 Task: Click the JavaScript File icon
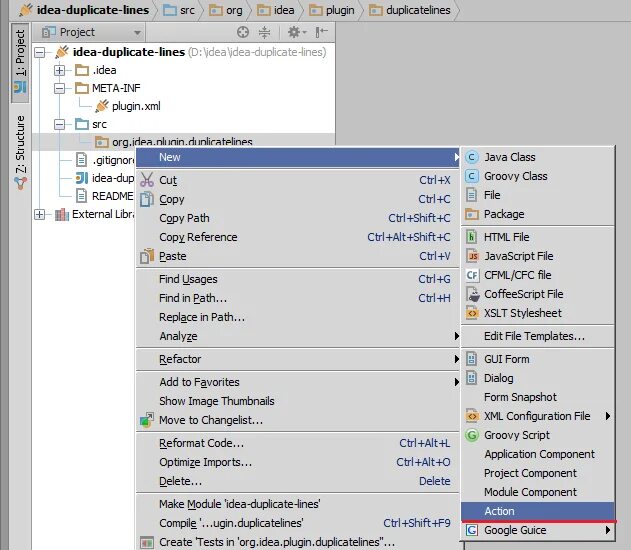(x=473, y=256)
